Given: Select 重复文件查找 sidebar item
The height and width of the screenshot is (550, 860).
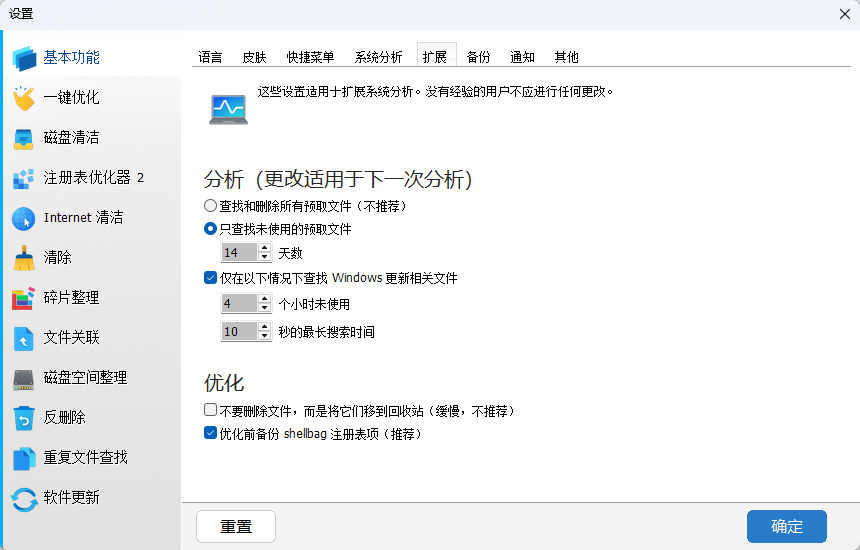Looking at the screenshot, I should tap(86, 457).
